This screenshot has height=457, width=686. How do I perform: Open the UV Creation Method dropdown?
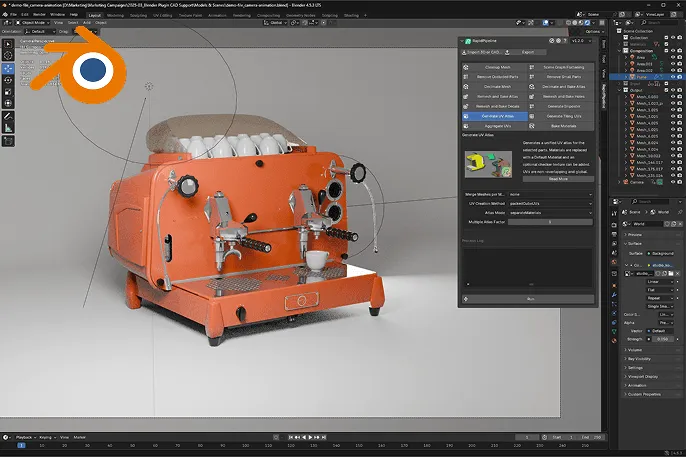point(550,203)
